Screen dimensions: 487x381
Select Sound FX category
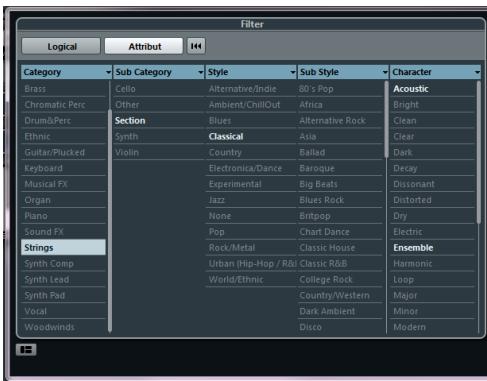[x=63, y=232]
